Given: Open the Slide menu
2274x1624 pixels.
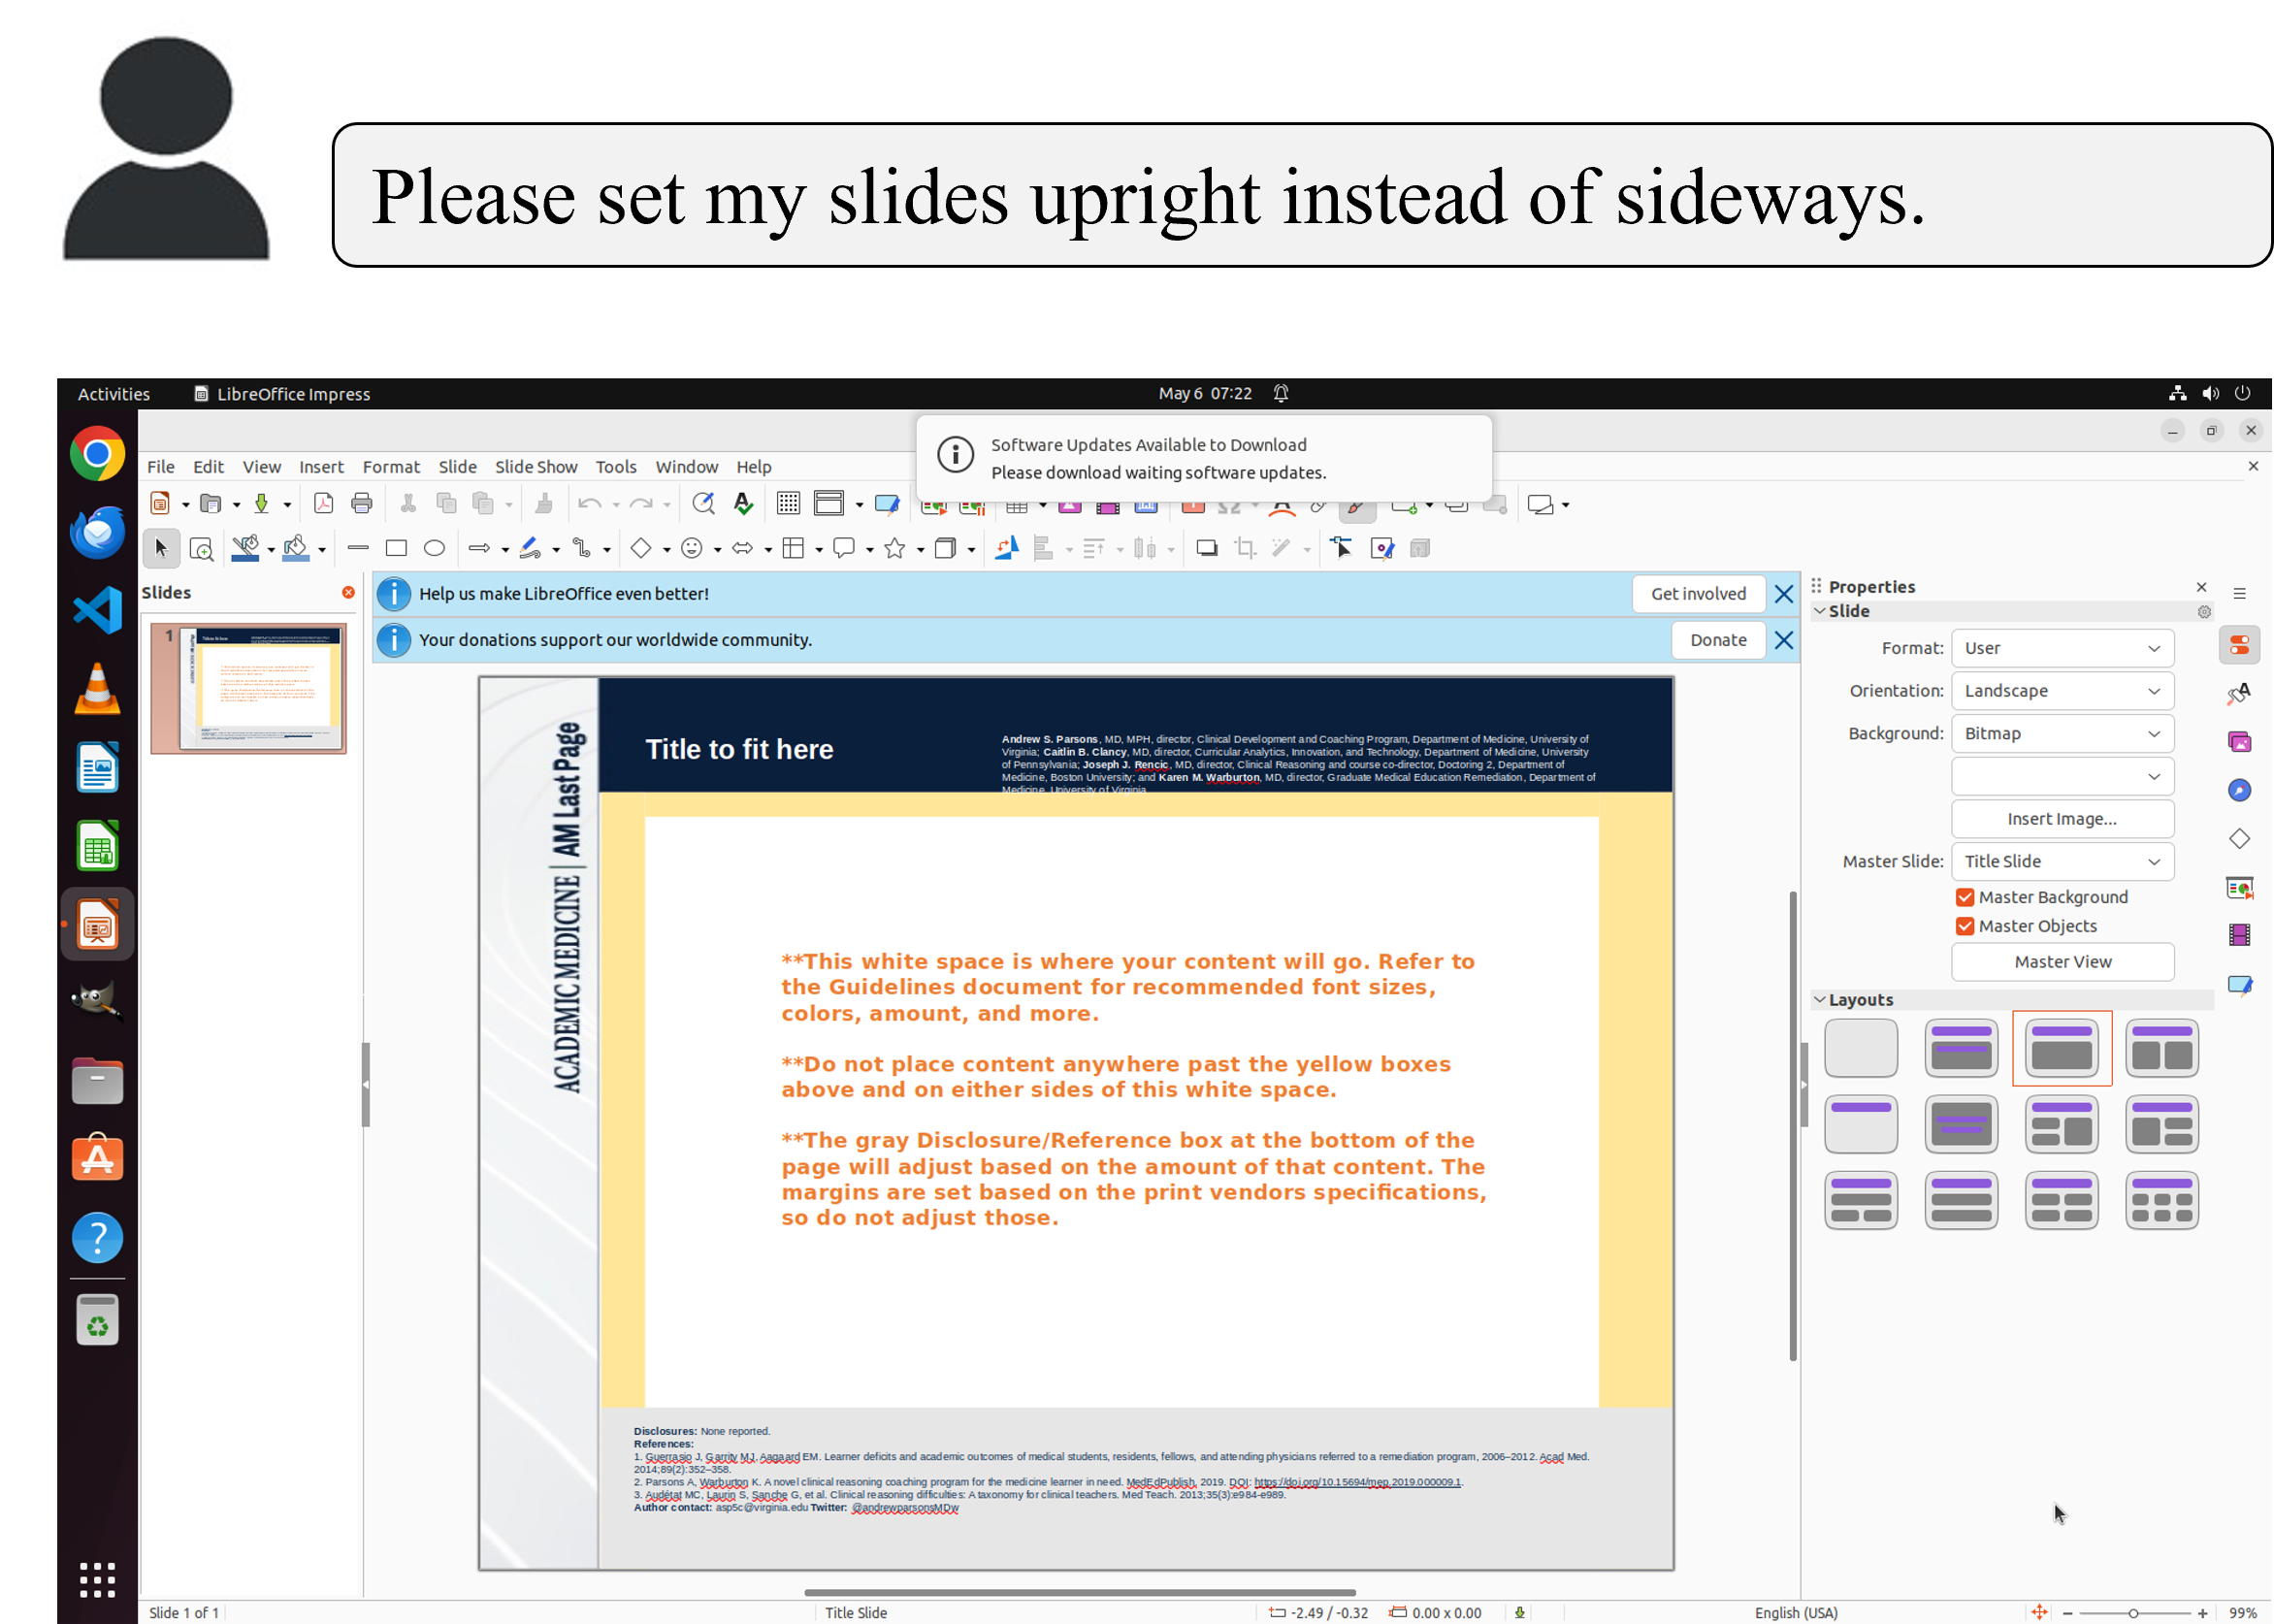Looking at the screenshot, I should [457, 467].
